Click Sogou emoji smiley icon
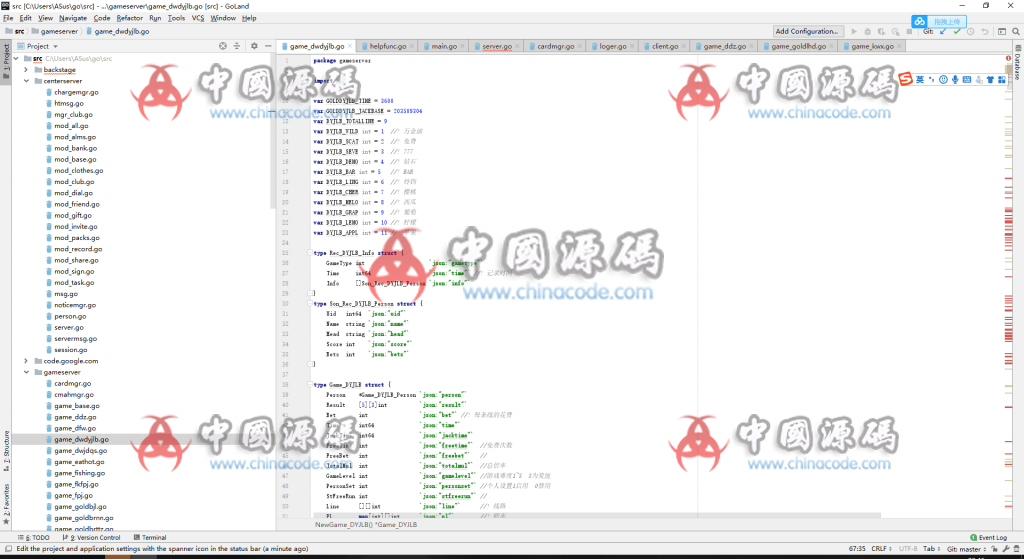The image size is (1024, 559). (944, 79)
